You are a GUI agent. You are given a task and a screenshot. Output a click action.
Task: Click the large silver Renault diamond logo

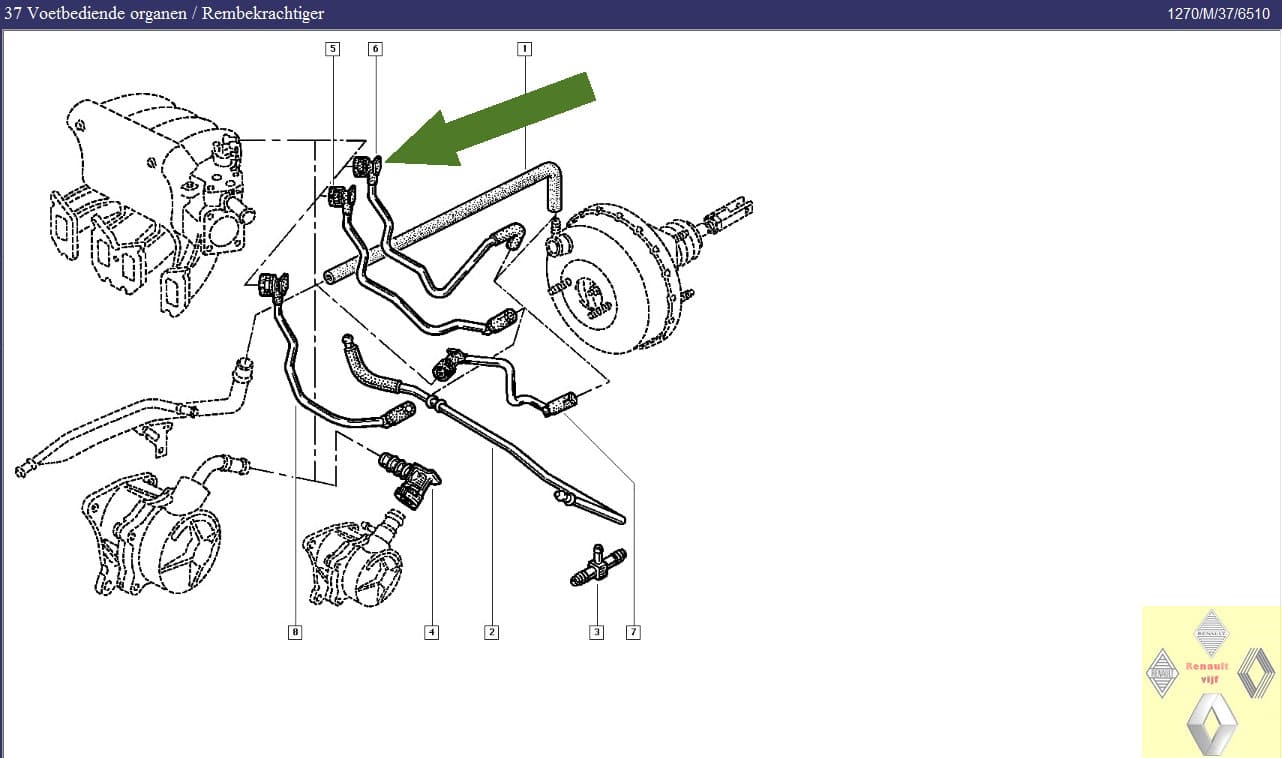pyautogui.click(x=1211, y=724)
